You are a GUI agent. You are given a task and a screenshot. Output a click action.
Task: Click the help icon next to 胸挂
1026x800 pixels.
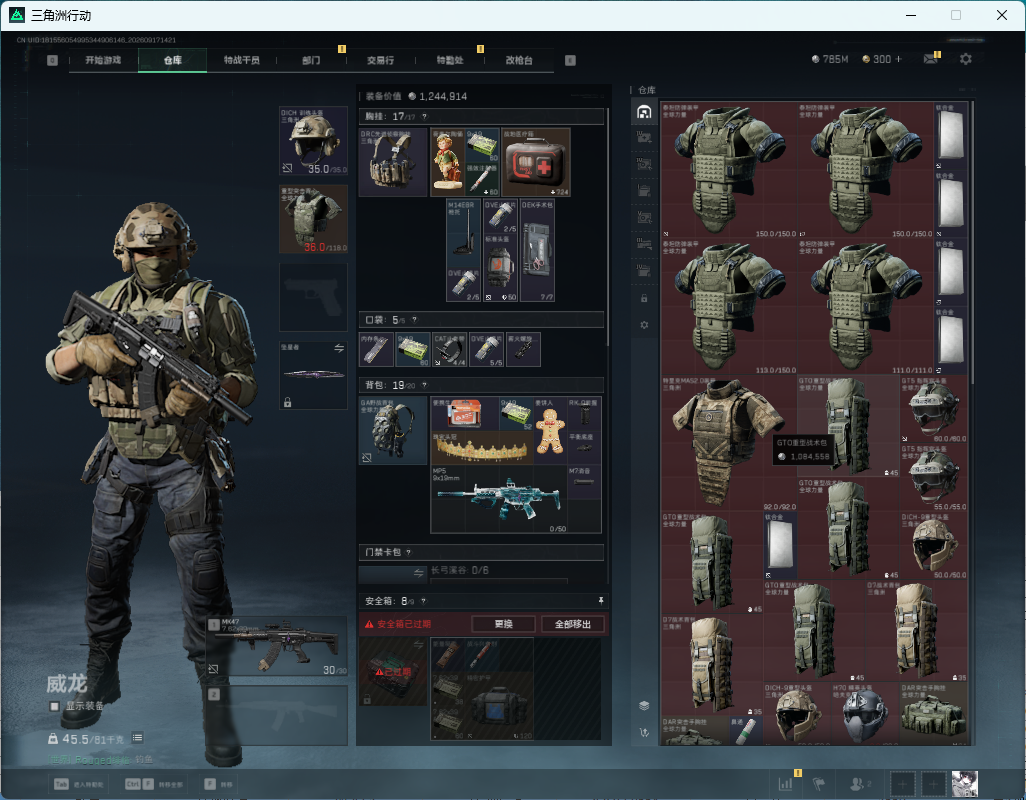(x=424, y=116)
